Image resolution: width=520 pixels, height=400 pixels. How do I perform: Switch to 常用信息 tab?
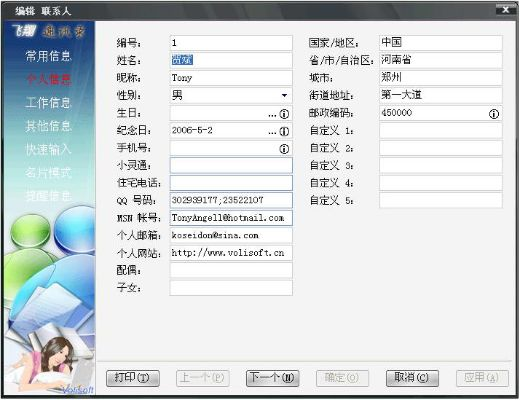48,56
